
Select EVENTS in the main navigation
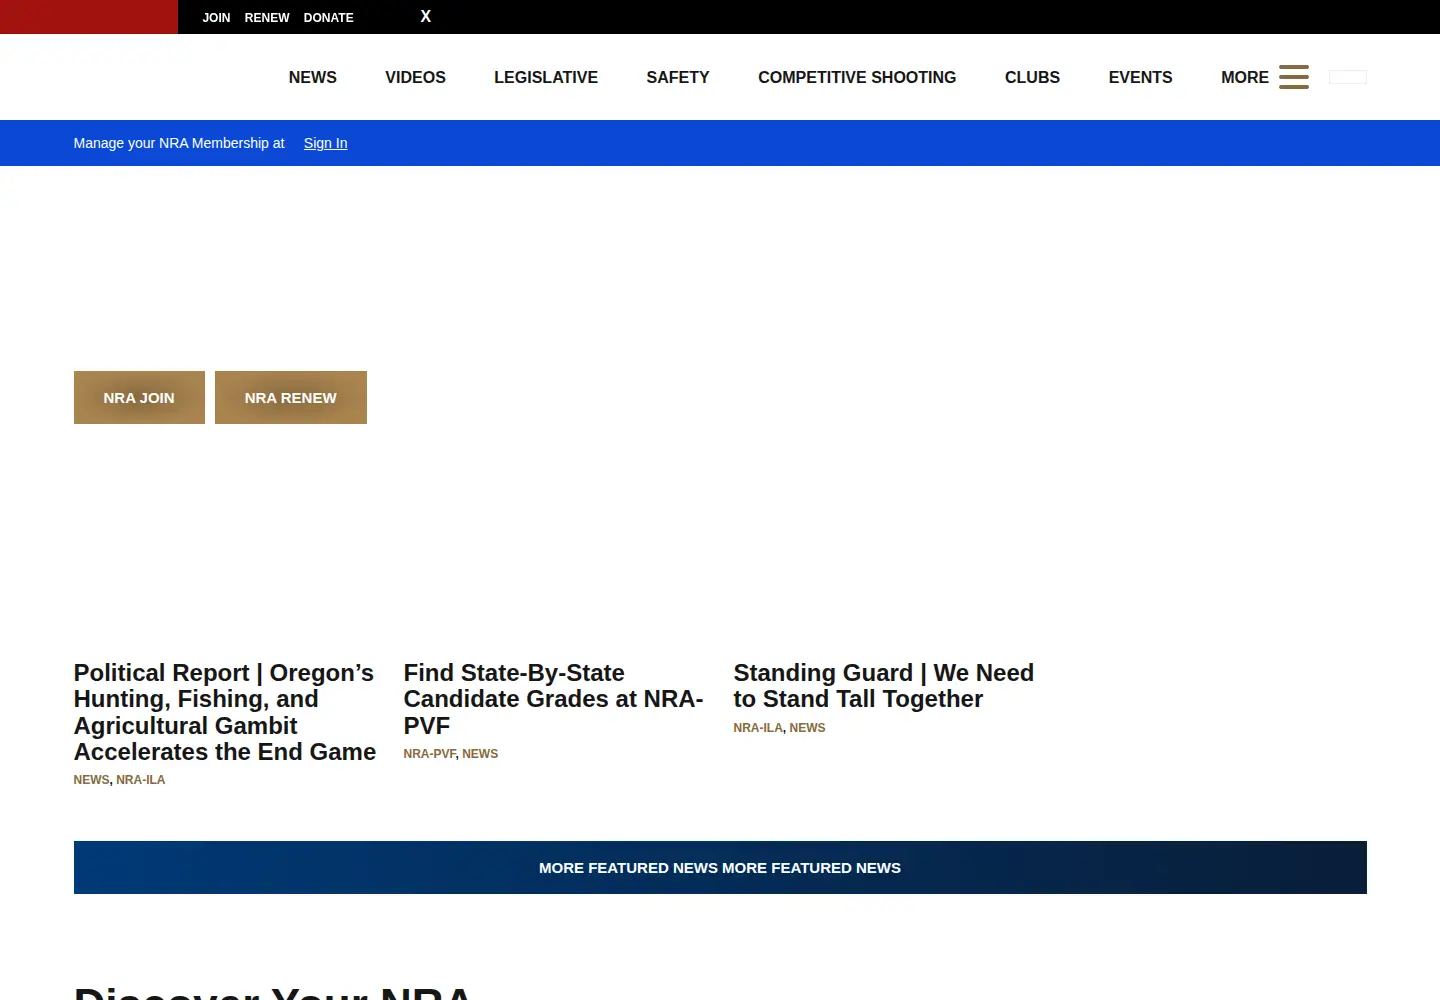point(1140,77)
